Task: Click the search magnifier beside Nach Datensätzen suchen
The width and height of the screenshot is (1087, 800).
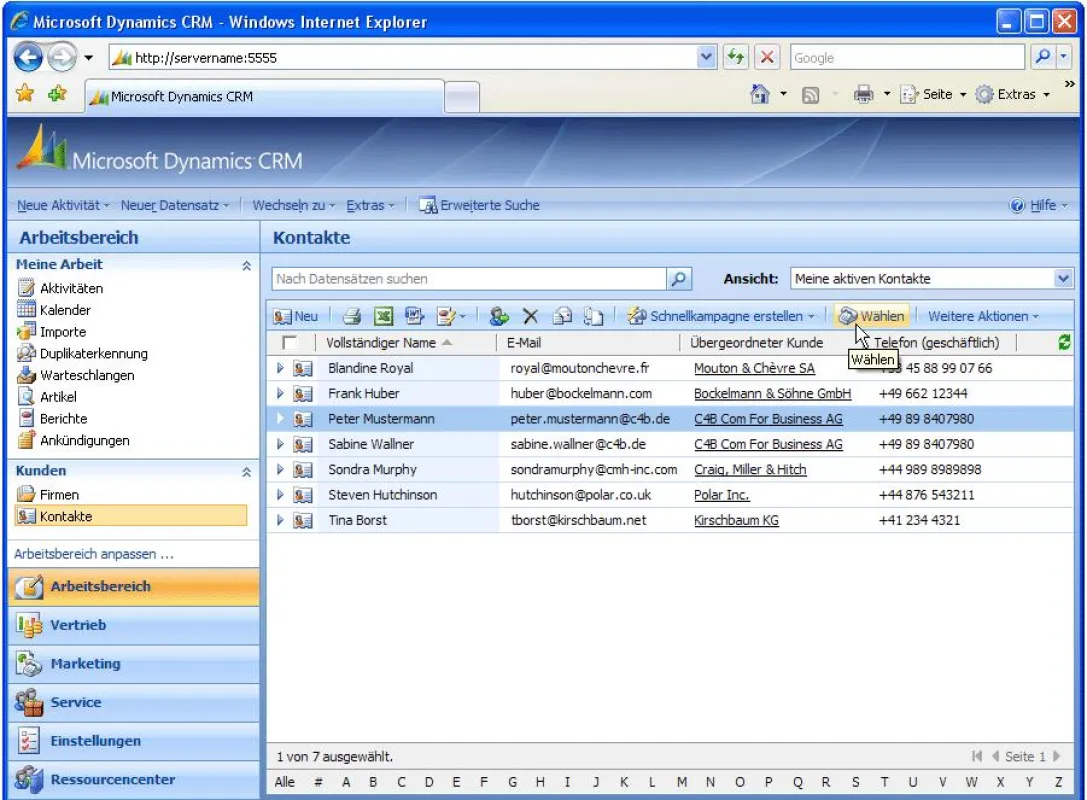Action: tap(679, 279)
